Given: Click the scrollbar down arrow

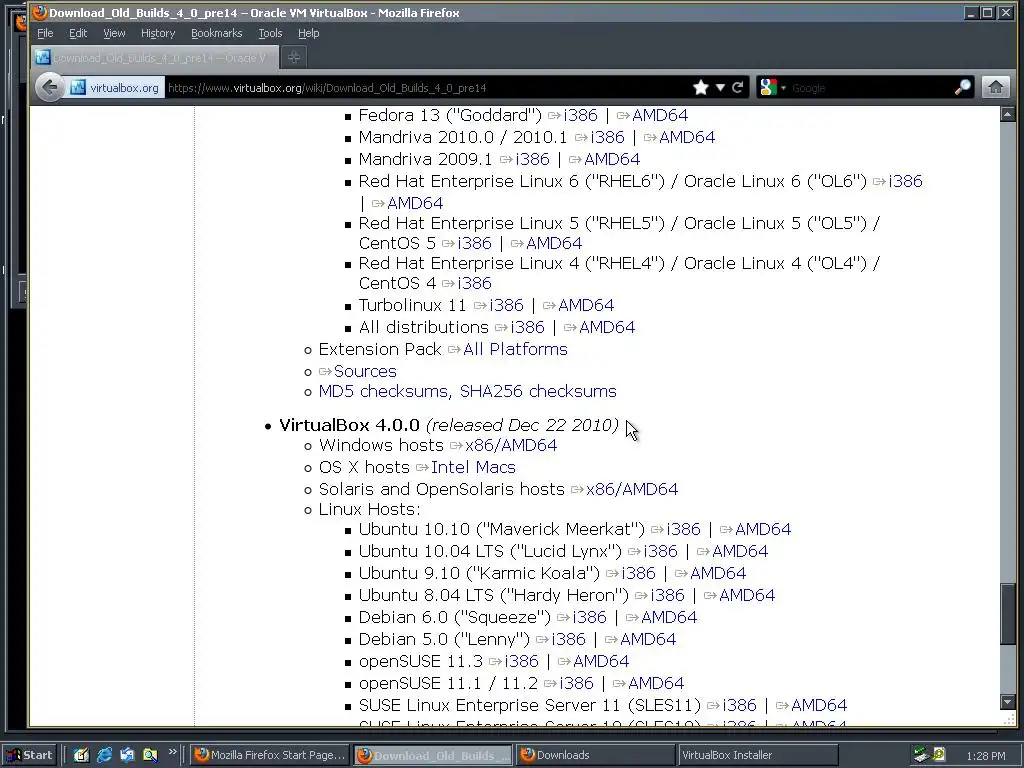Looking at the screenshot, I should 1008,702.
